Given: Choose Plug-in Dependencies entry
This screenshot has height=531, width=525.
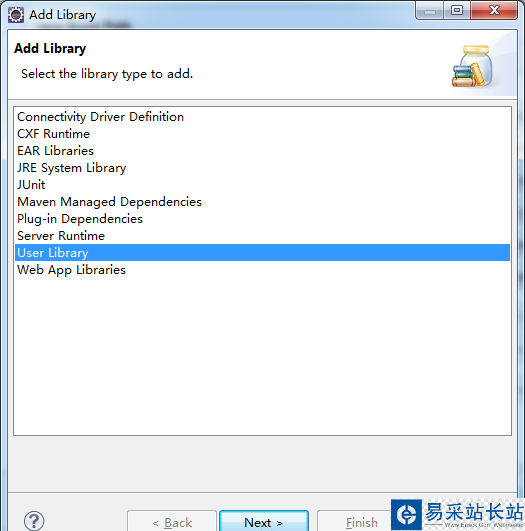Looking at the screenshot, I should (x=262, y=219).
